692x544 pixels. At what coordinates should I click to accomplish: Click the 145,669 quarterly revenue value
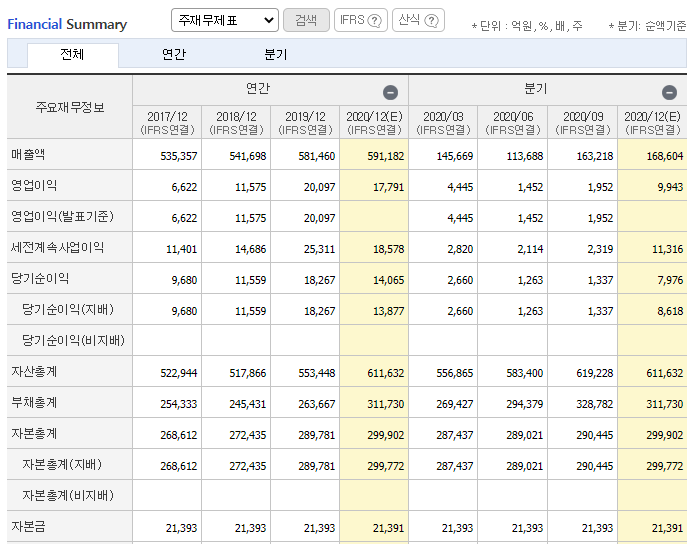click(455, 156)
